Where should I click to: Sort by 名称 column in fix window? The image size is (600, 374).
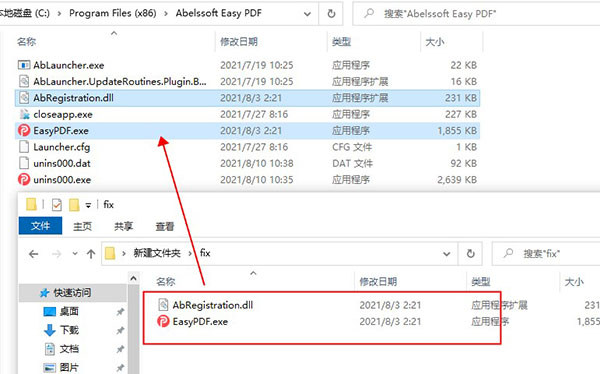click(x=166, y=282)
